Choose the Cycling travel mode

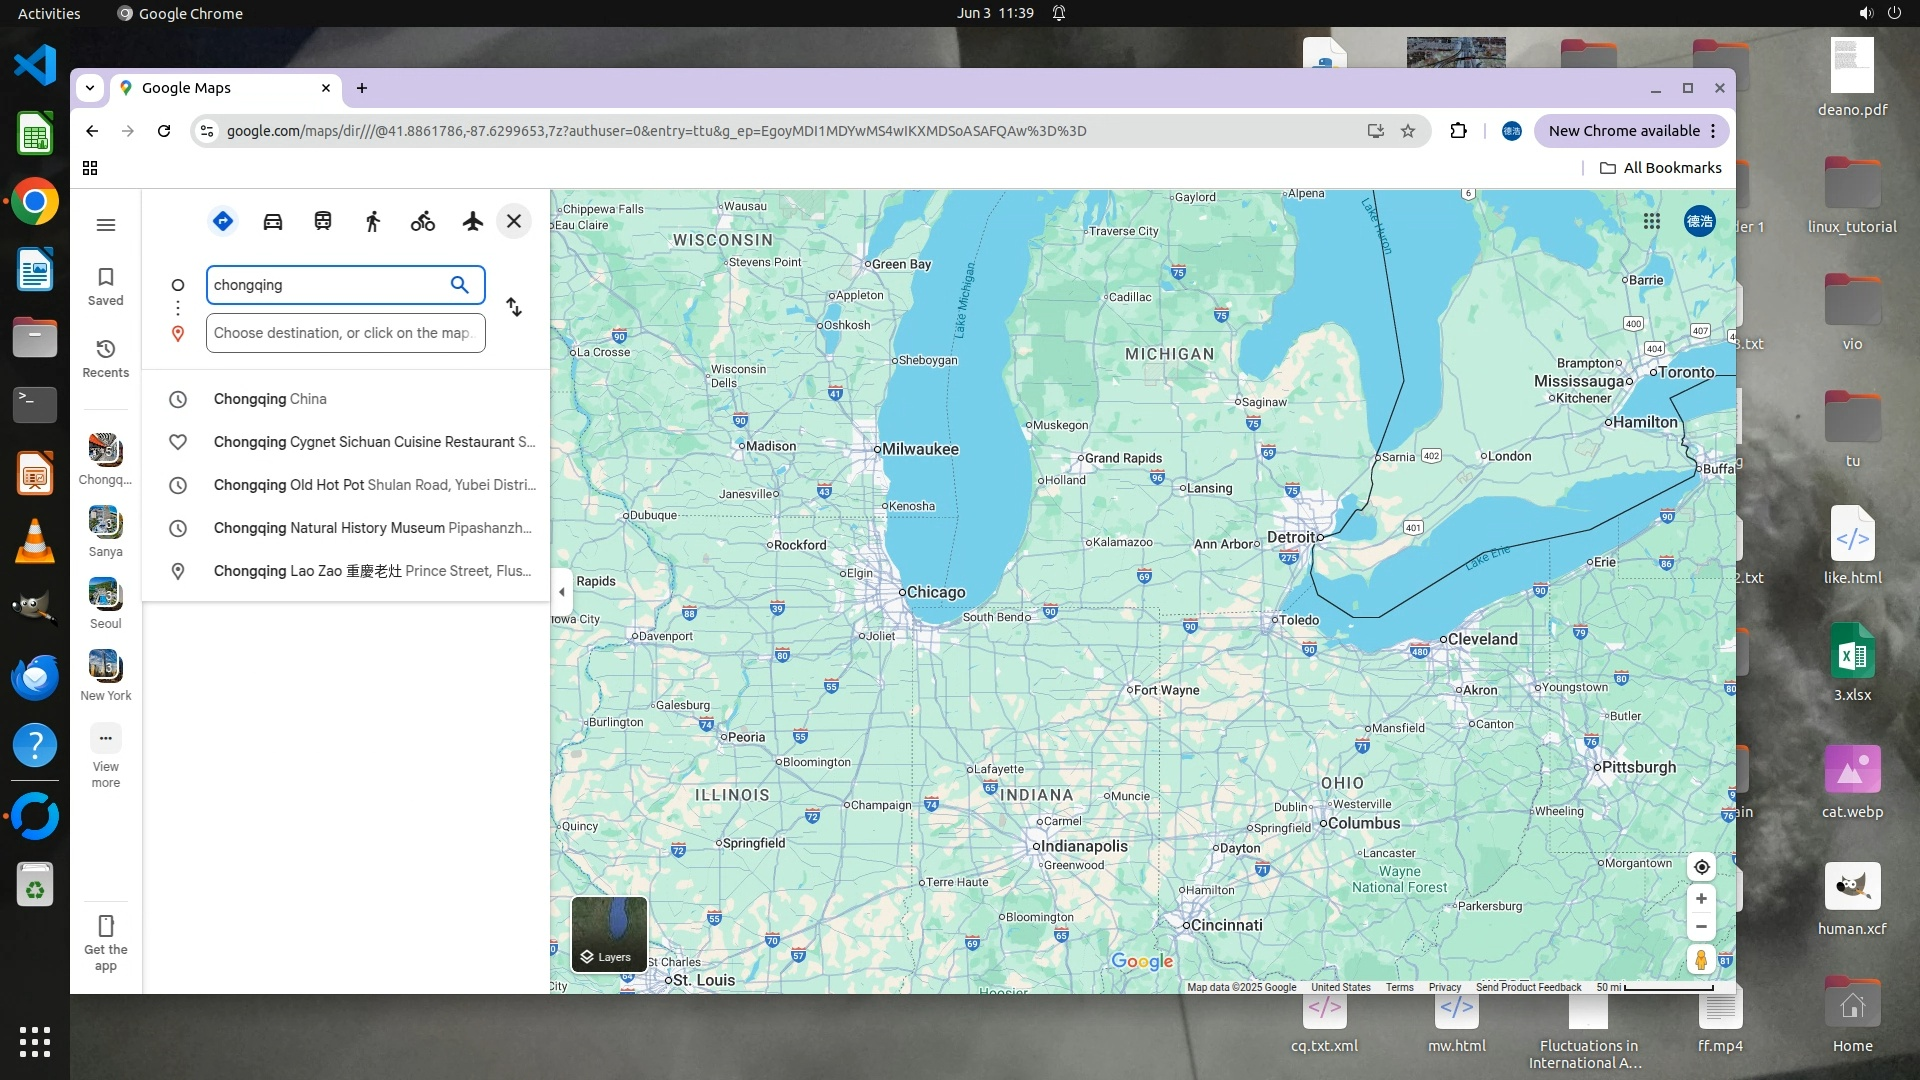pyautogui.click(x=423, y=221)
